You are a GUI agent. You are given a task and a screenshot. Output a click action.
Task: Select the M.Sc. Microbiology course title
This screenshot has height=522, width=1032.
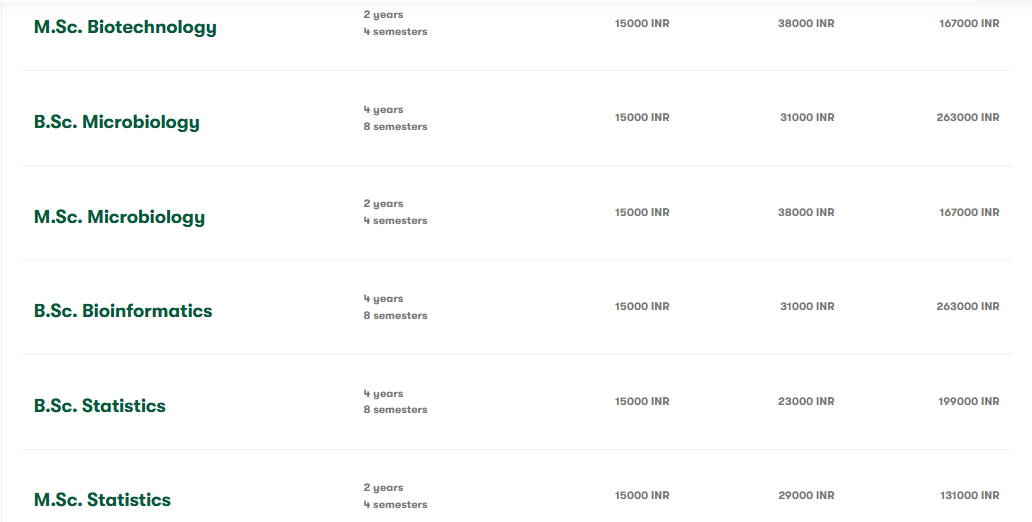point(119,217)
